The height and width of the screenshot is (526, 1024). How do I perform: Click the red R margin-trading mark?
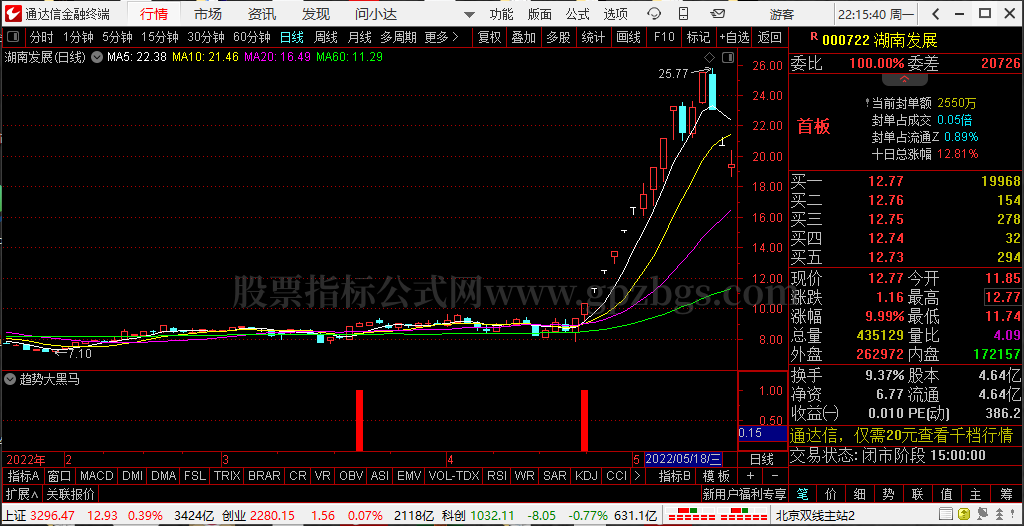click(813, 37)
